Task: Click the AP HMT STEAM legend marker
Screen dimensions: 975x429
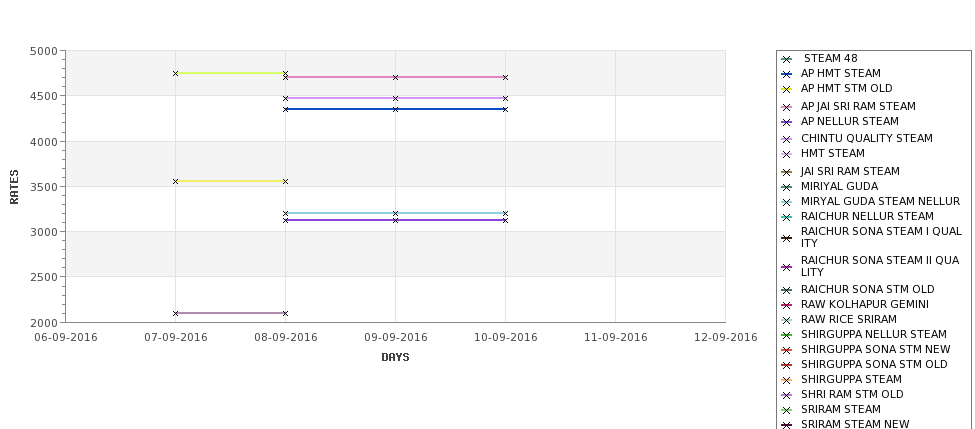Action: (786, 74)
